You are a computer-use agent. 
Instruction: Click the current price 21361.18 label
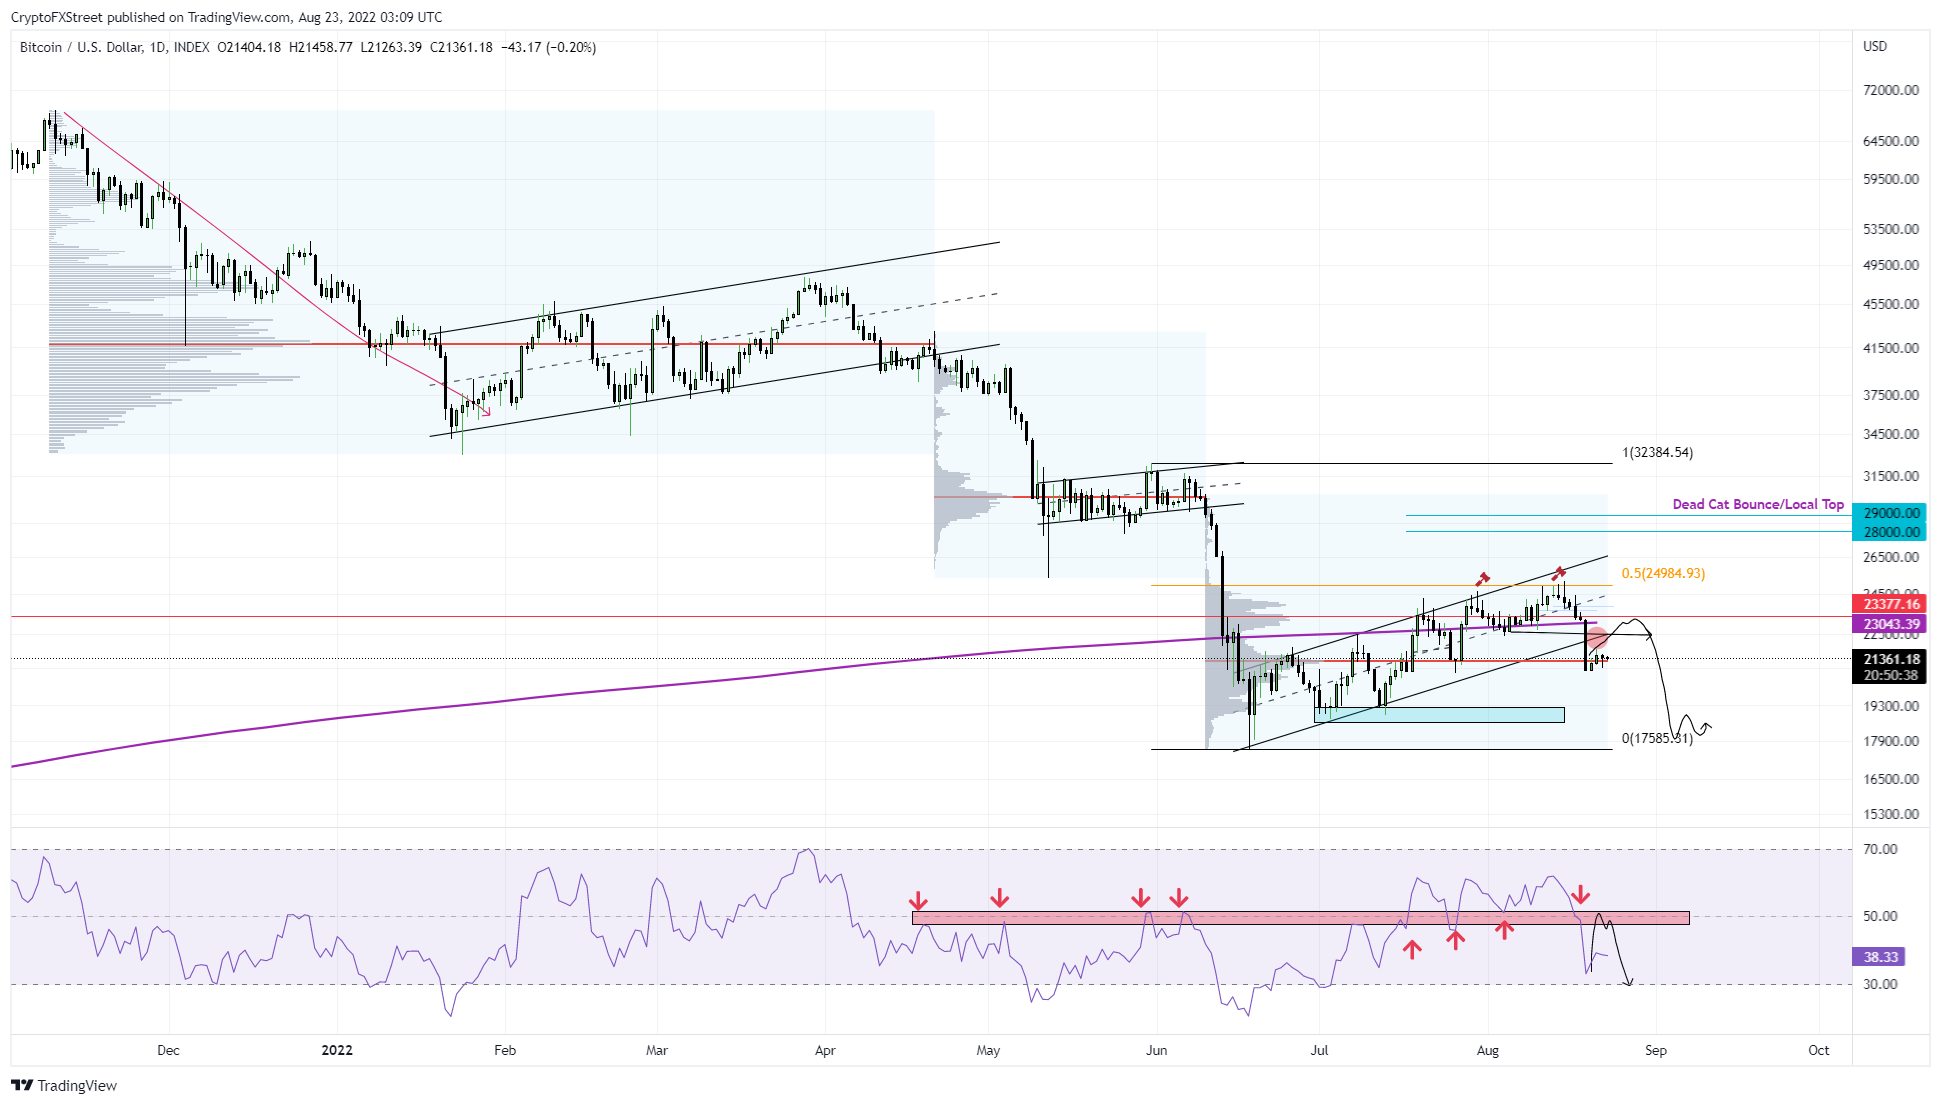[x=1888, y=659]
